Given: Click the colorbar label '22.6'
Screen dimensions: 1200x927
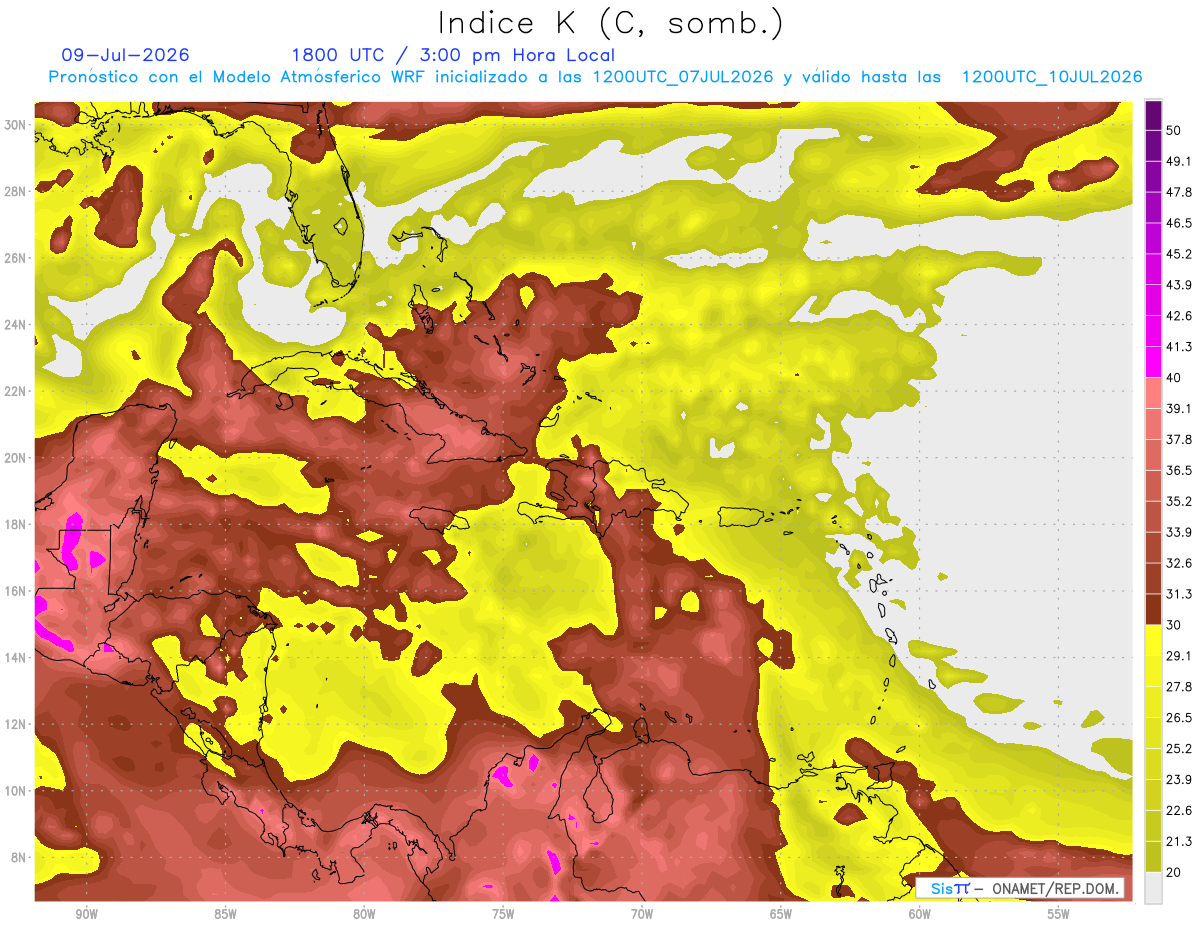Looking at the screenshot, I should pyautogui.click(x=1179, y=811).
